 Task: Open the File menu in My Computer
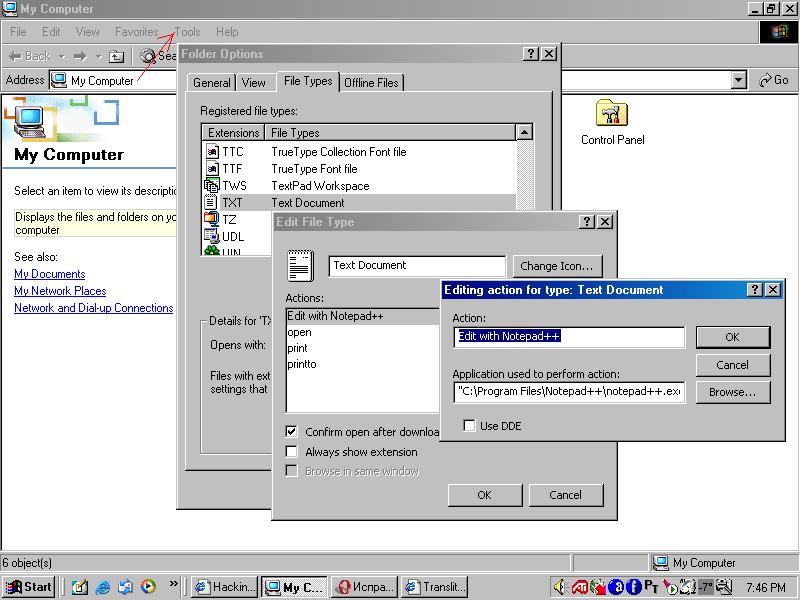(18, 32)
